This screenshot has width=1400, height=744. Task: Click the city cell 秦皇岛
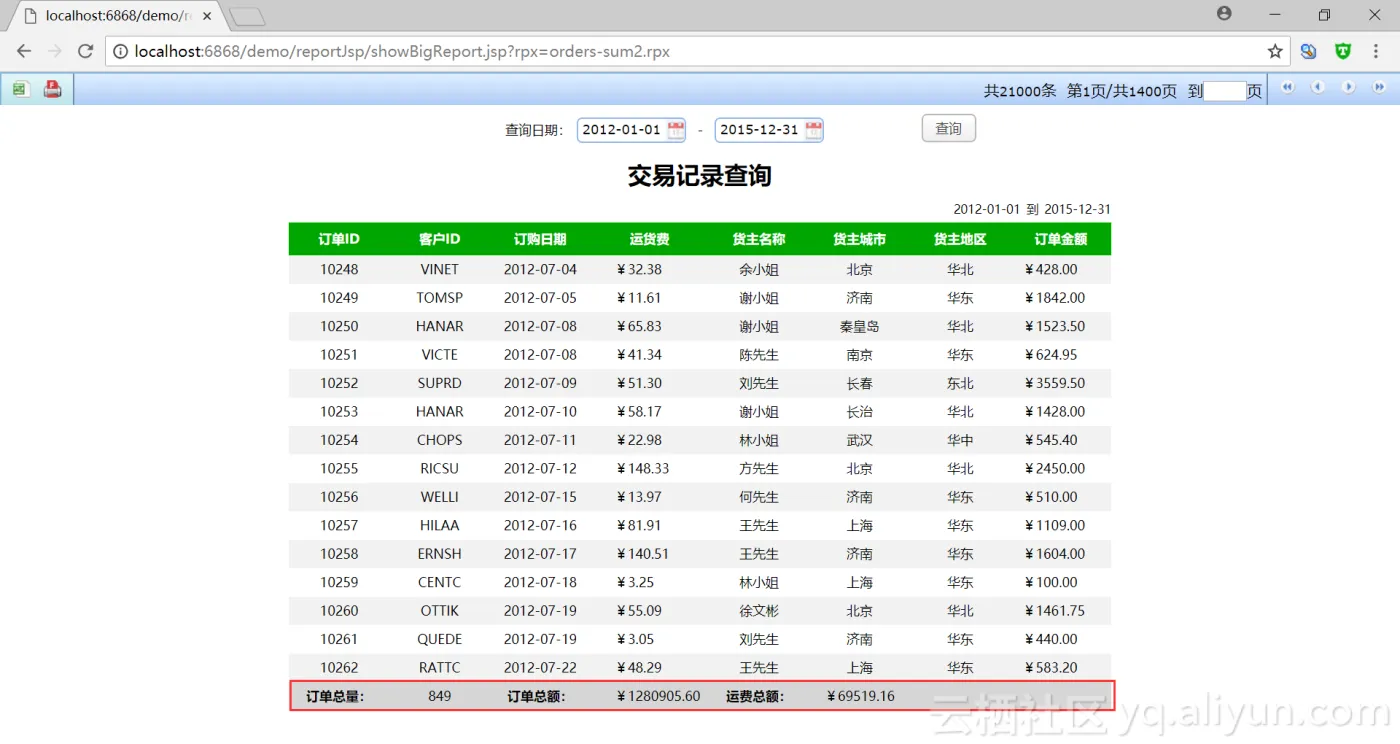tap(859, 326)
